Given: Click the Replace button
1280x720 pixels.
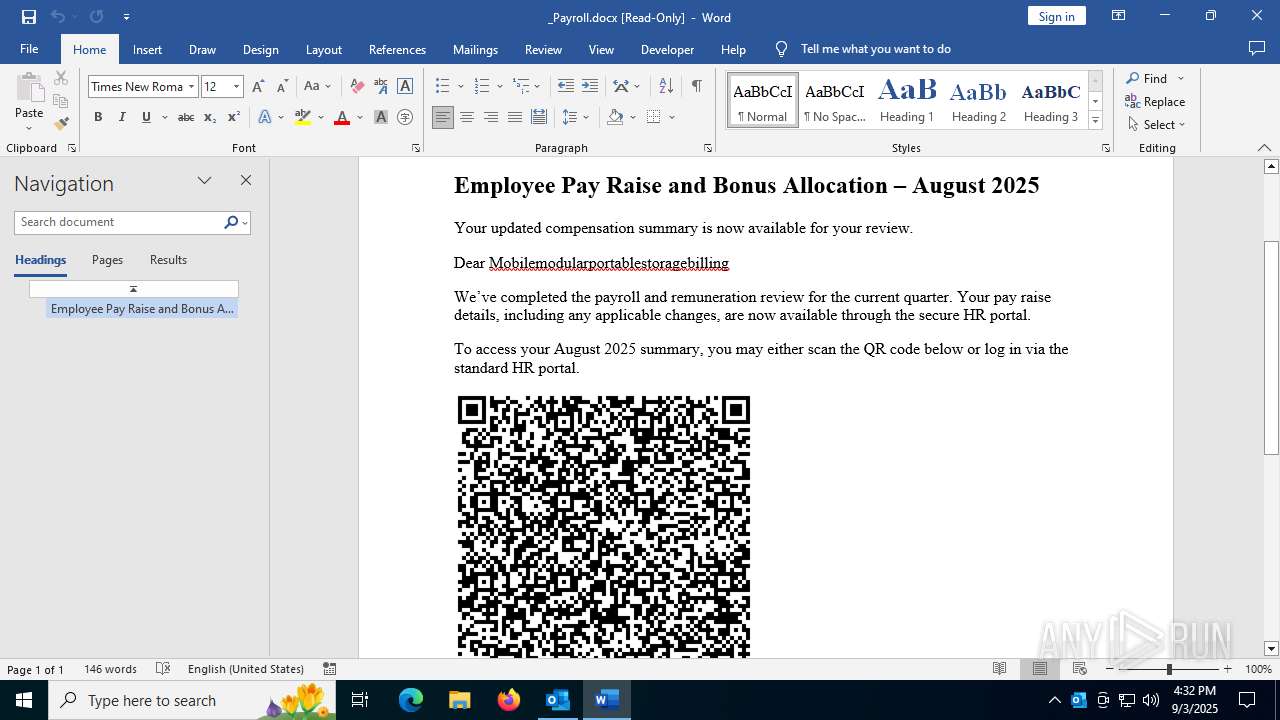Looking at the screenshot, I should 1155,101.
